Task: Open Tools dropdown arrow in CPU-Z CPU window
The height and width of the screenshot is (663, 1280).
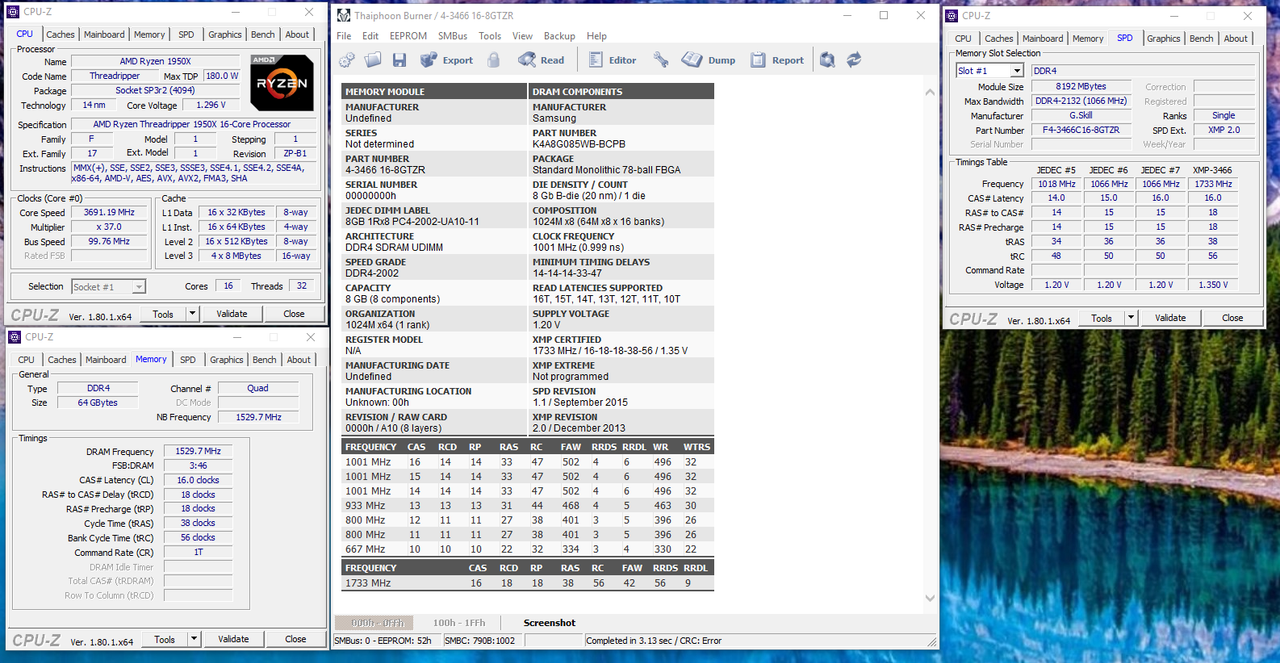Action: (x=191, y=313)
